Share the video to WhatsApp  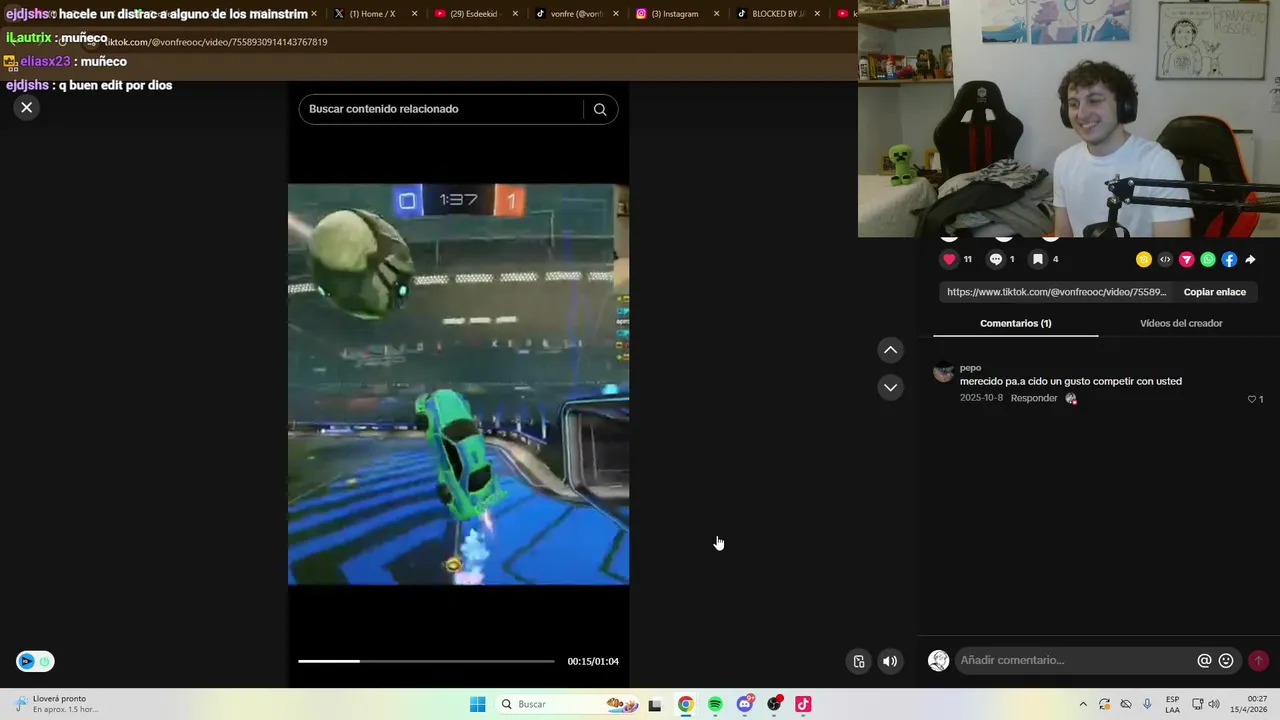1208,259
